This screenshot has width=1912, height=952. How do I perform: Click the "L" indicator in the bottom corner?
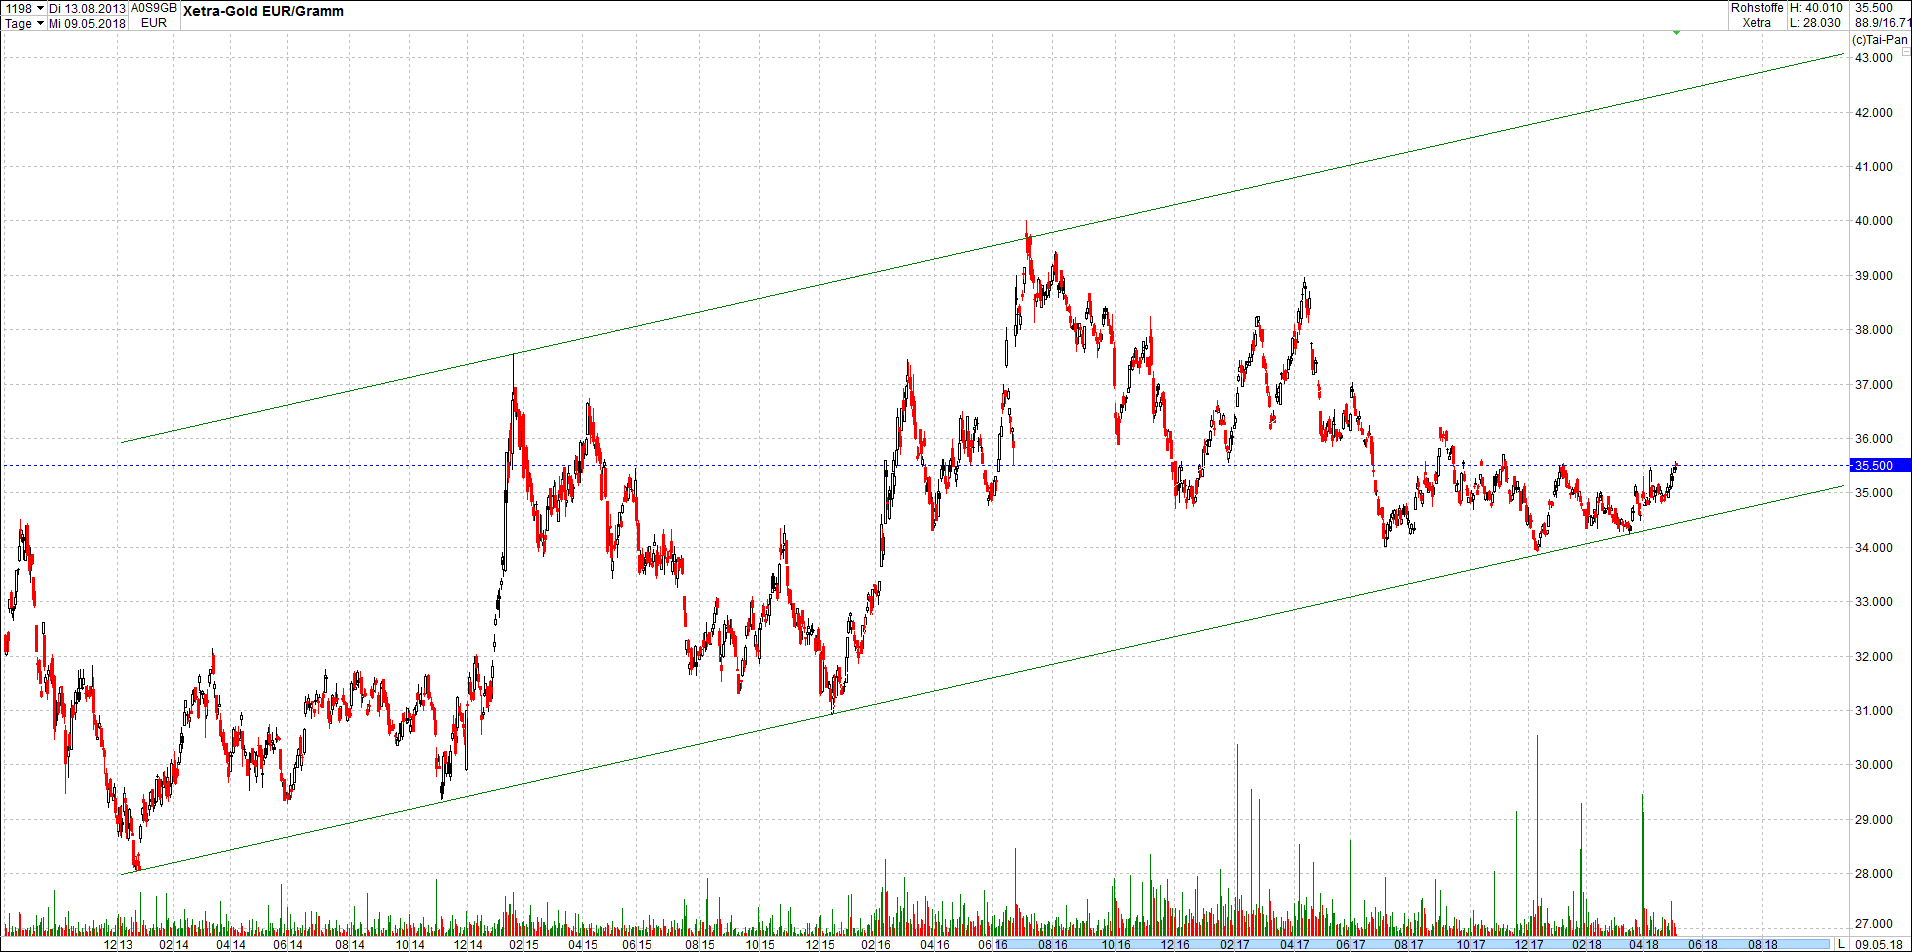tap(1841, 943)
